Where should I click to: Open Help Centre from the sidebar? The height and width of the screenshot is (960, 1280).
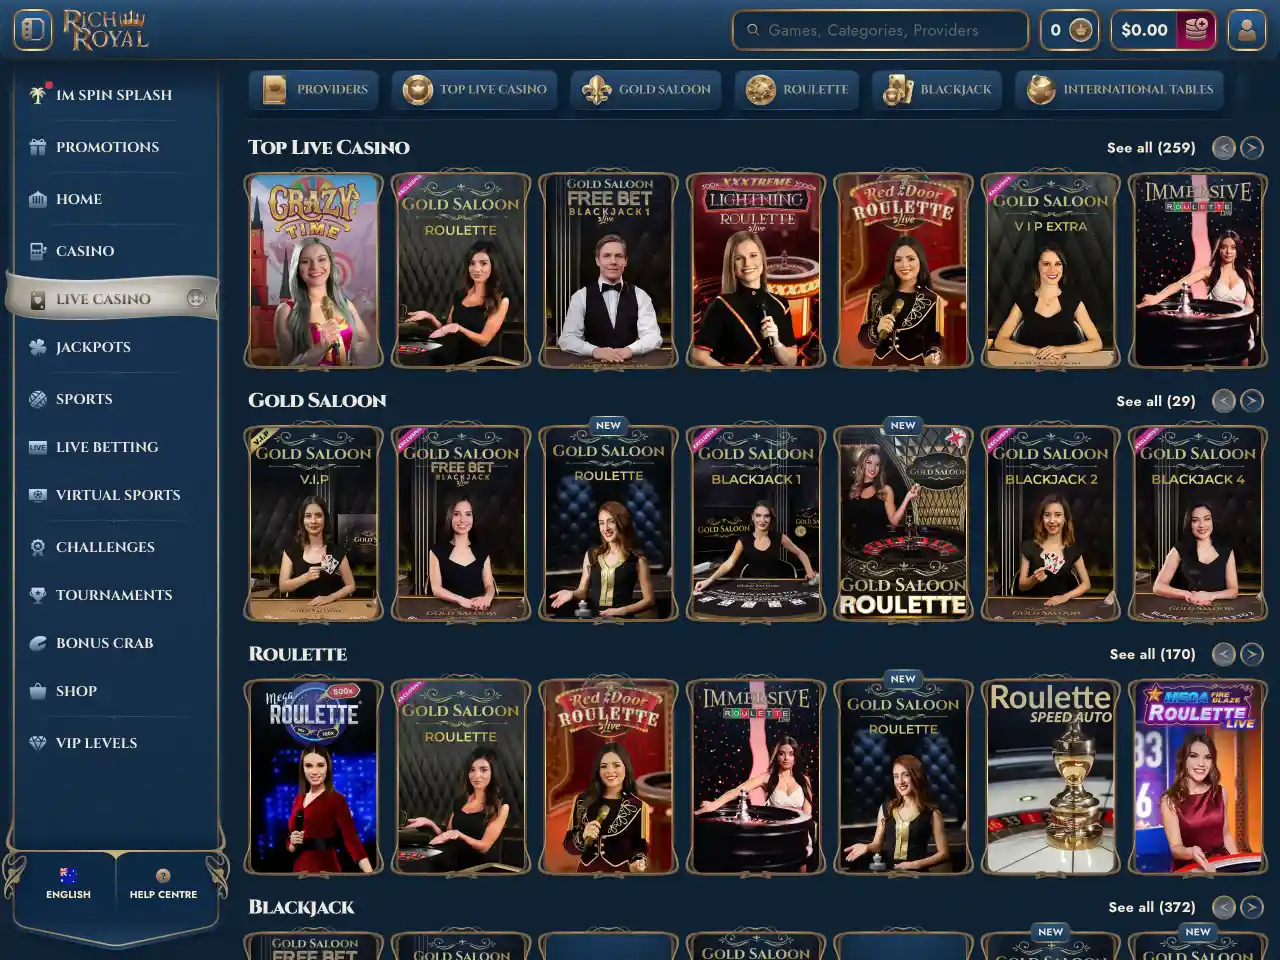(x=163, y=884)
